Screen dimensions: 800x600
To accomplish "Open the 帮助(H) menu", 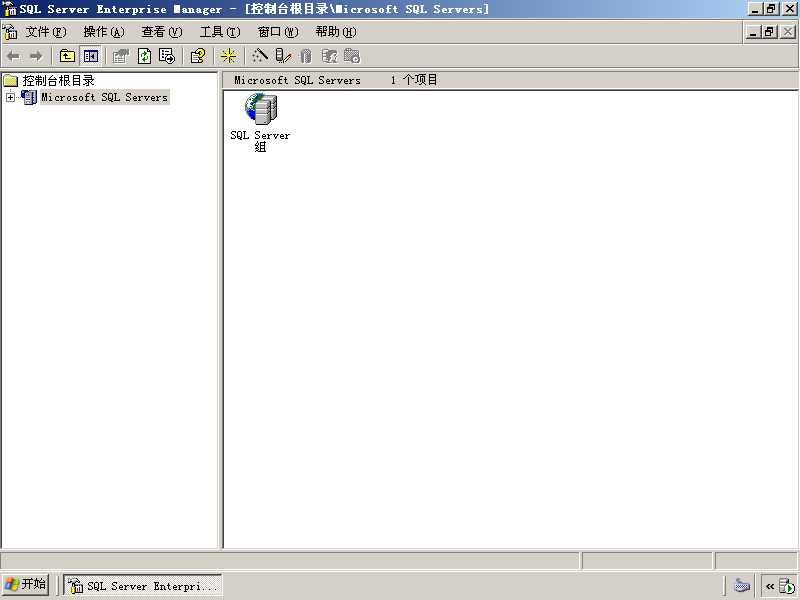I will (336, 32).
